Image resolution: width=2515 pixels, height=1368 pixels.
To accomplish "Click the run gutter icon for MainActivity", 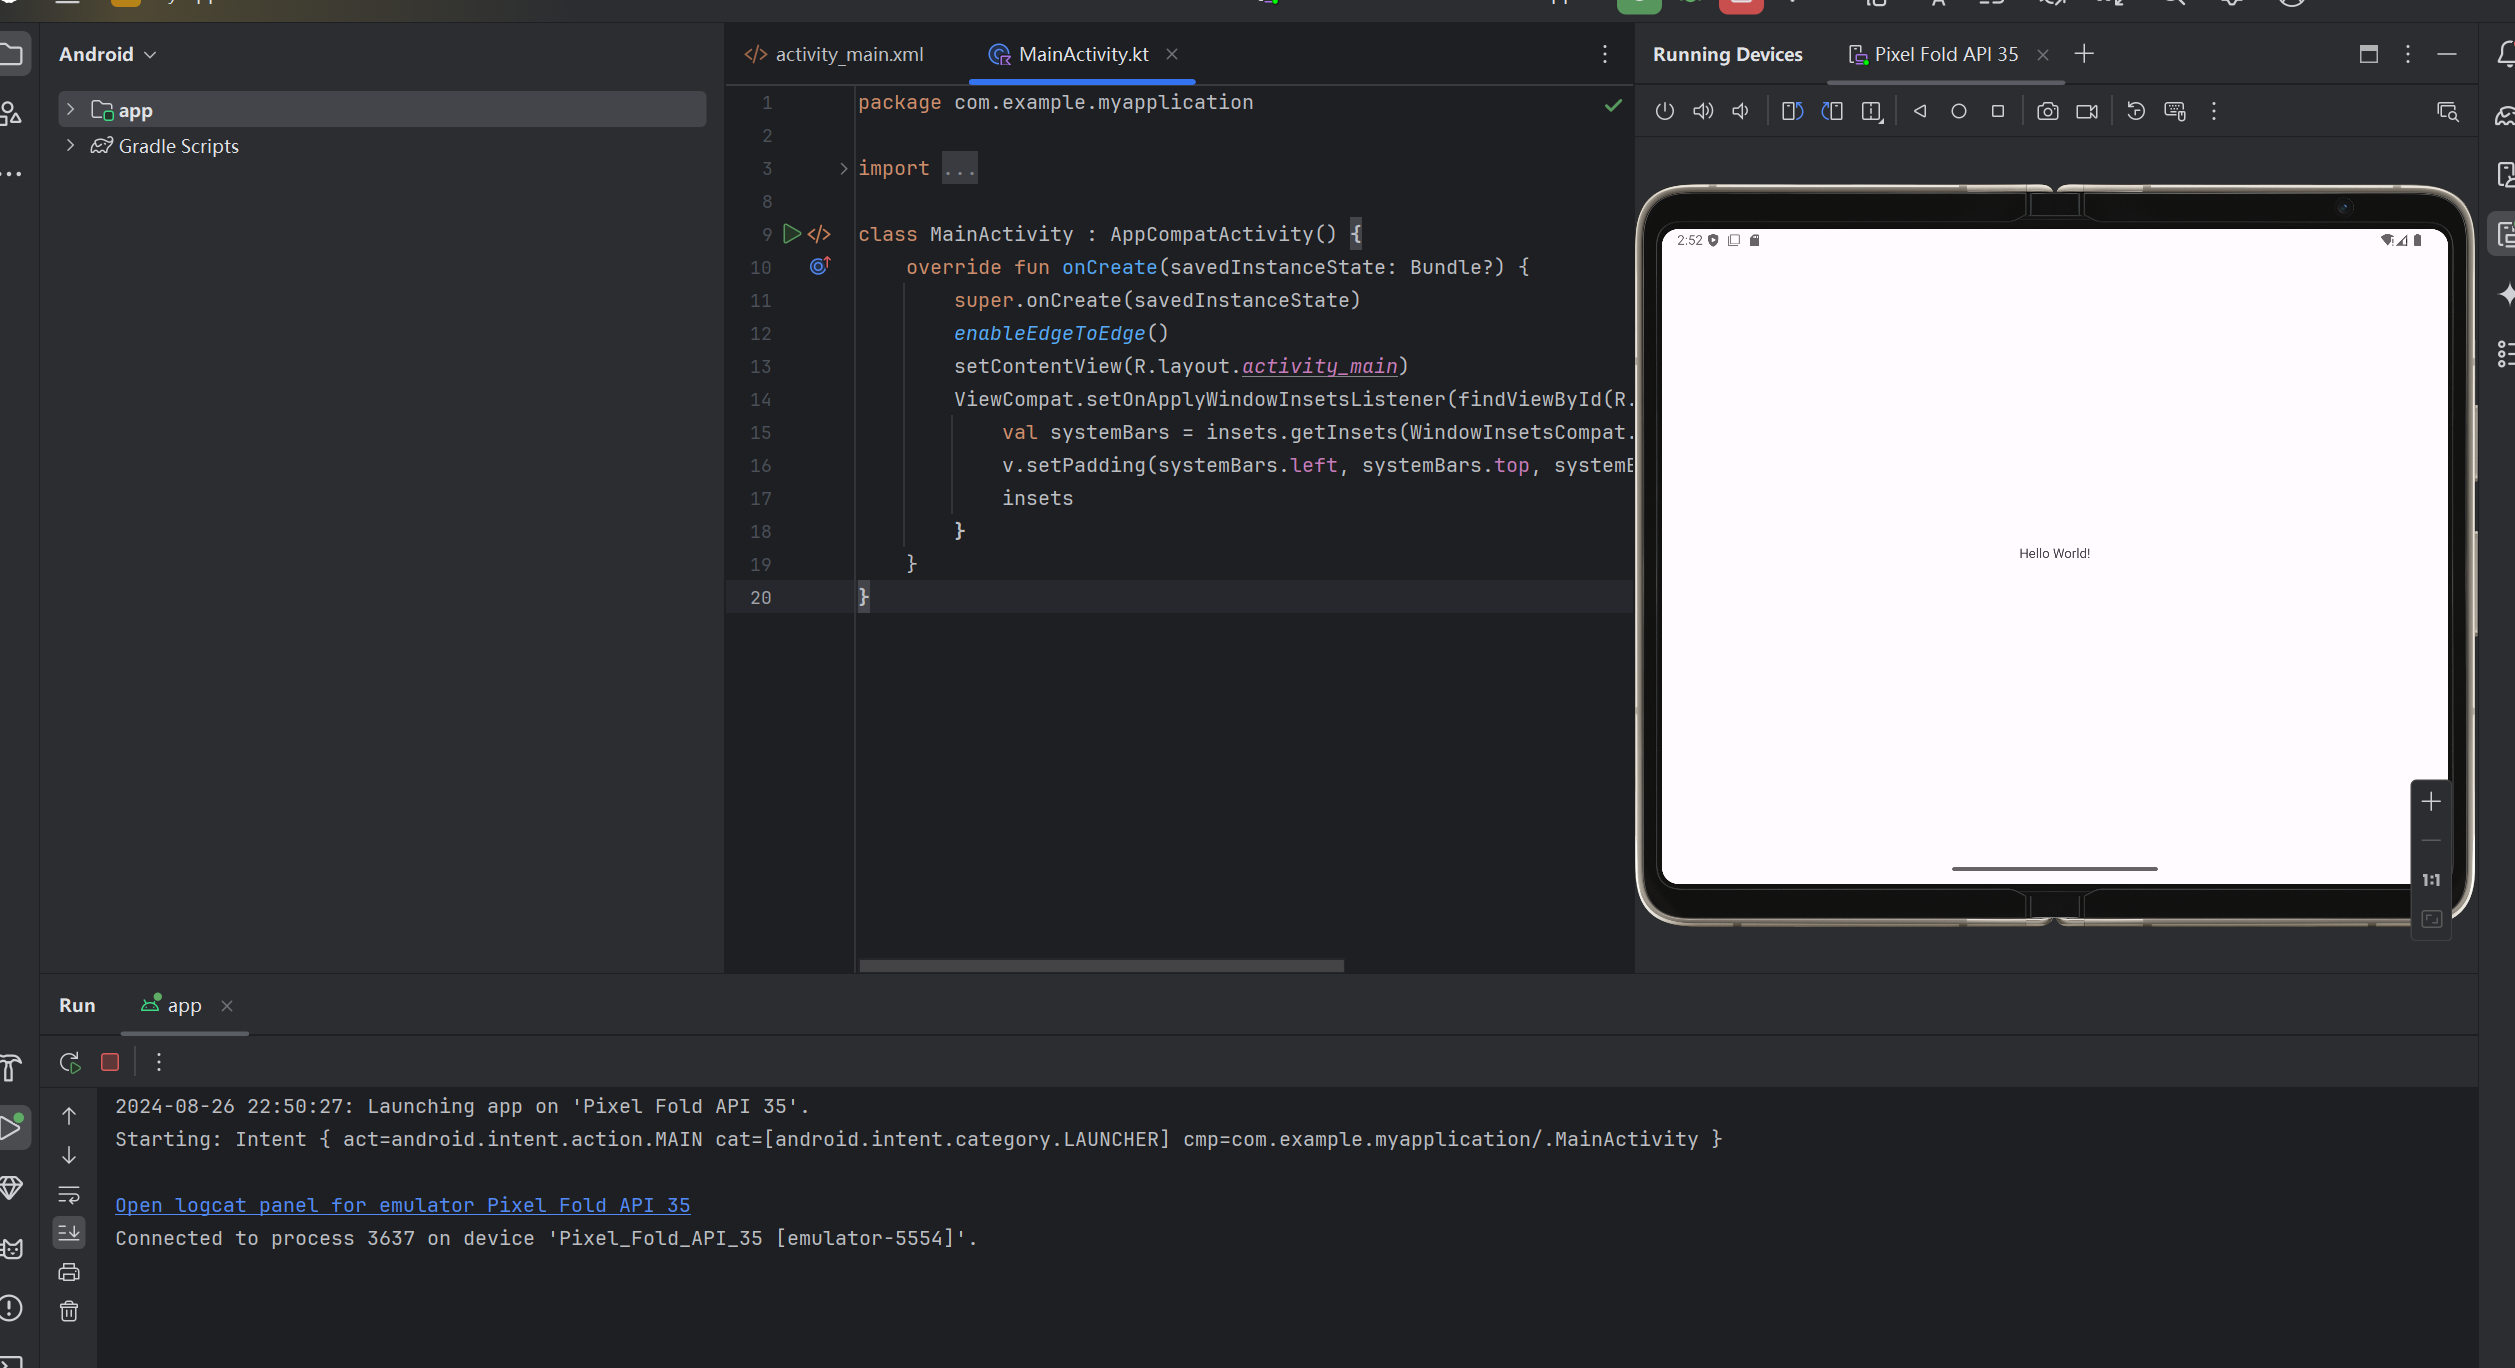I will click(x=792, y=234).
